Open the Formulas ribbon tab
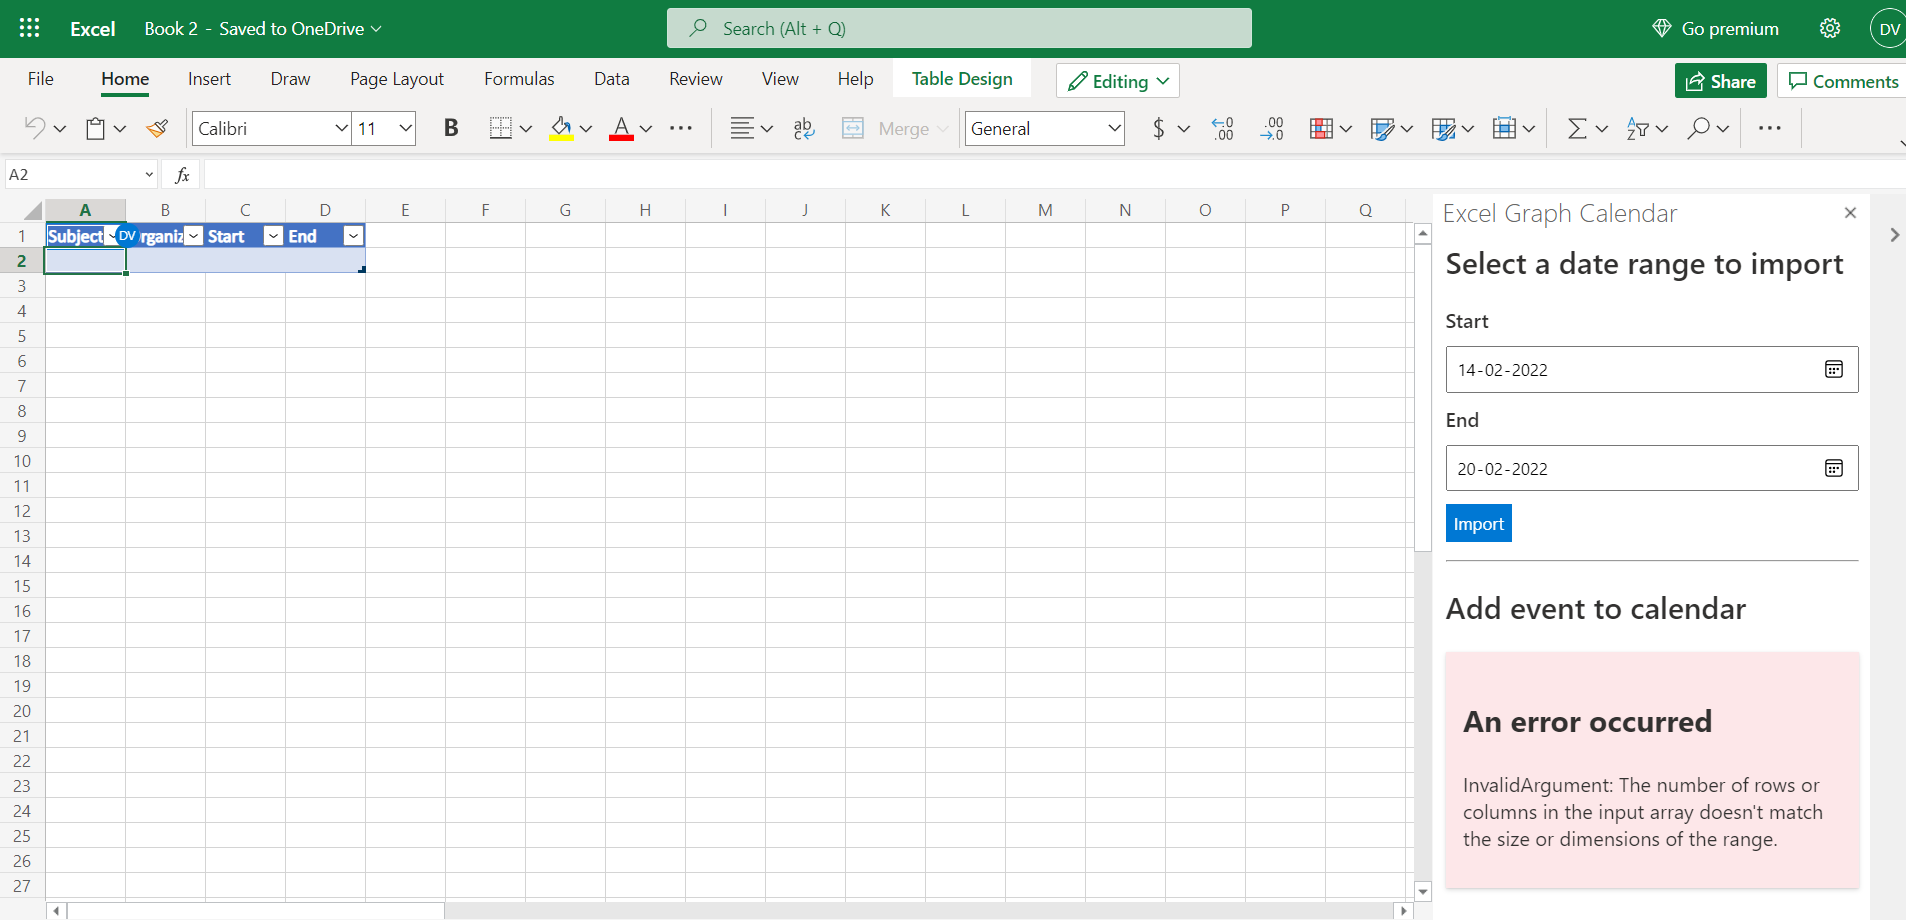The image size is (1906, 920). pyautogui.click(x=518, y=78)
